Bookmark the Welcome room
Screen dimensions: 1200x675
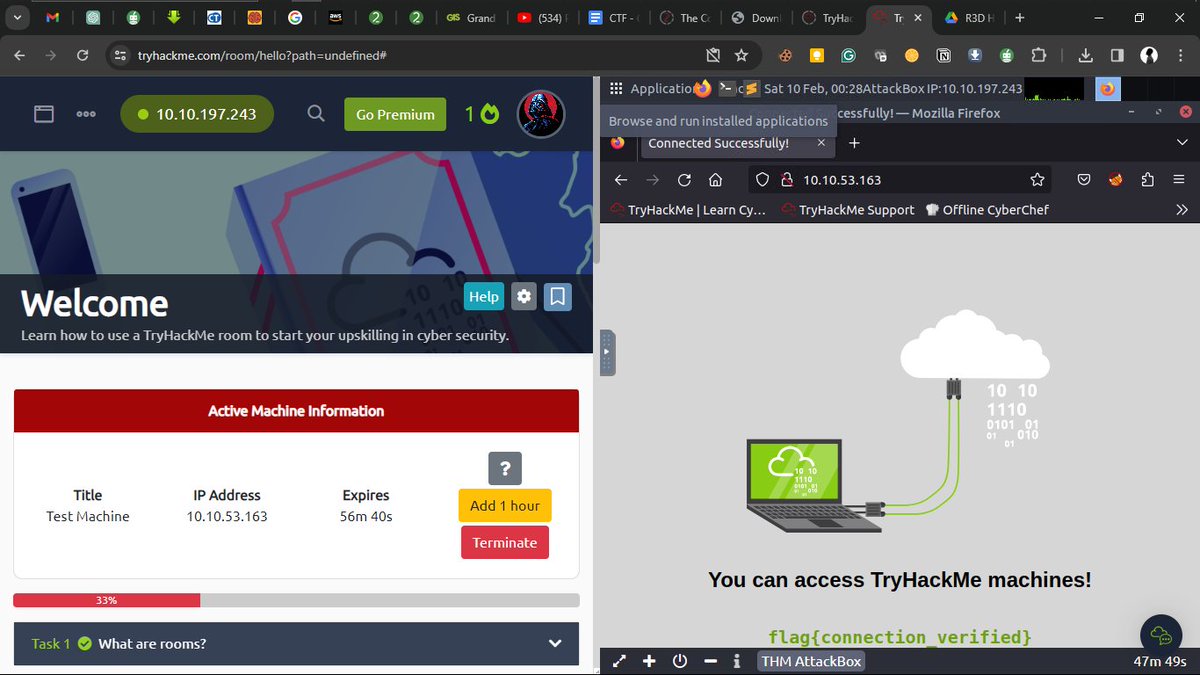point(558,296)
